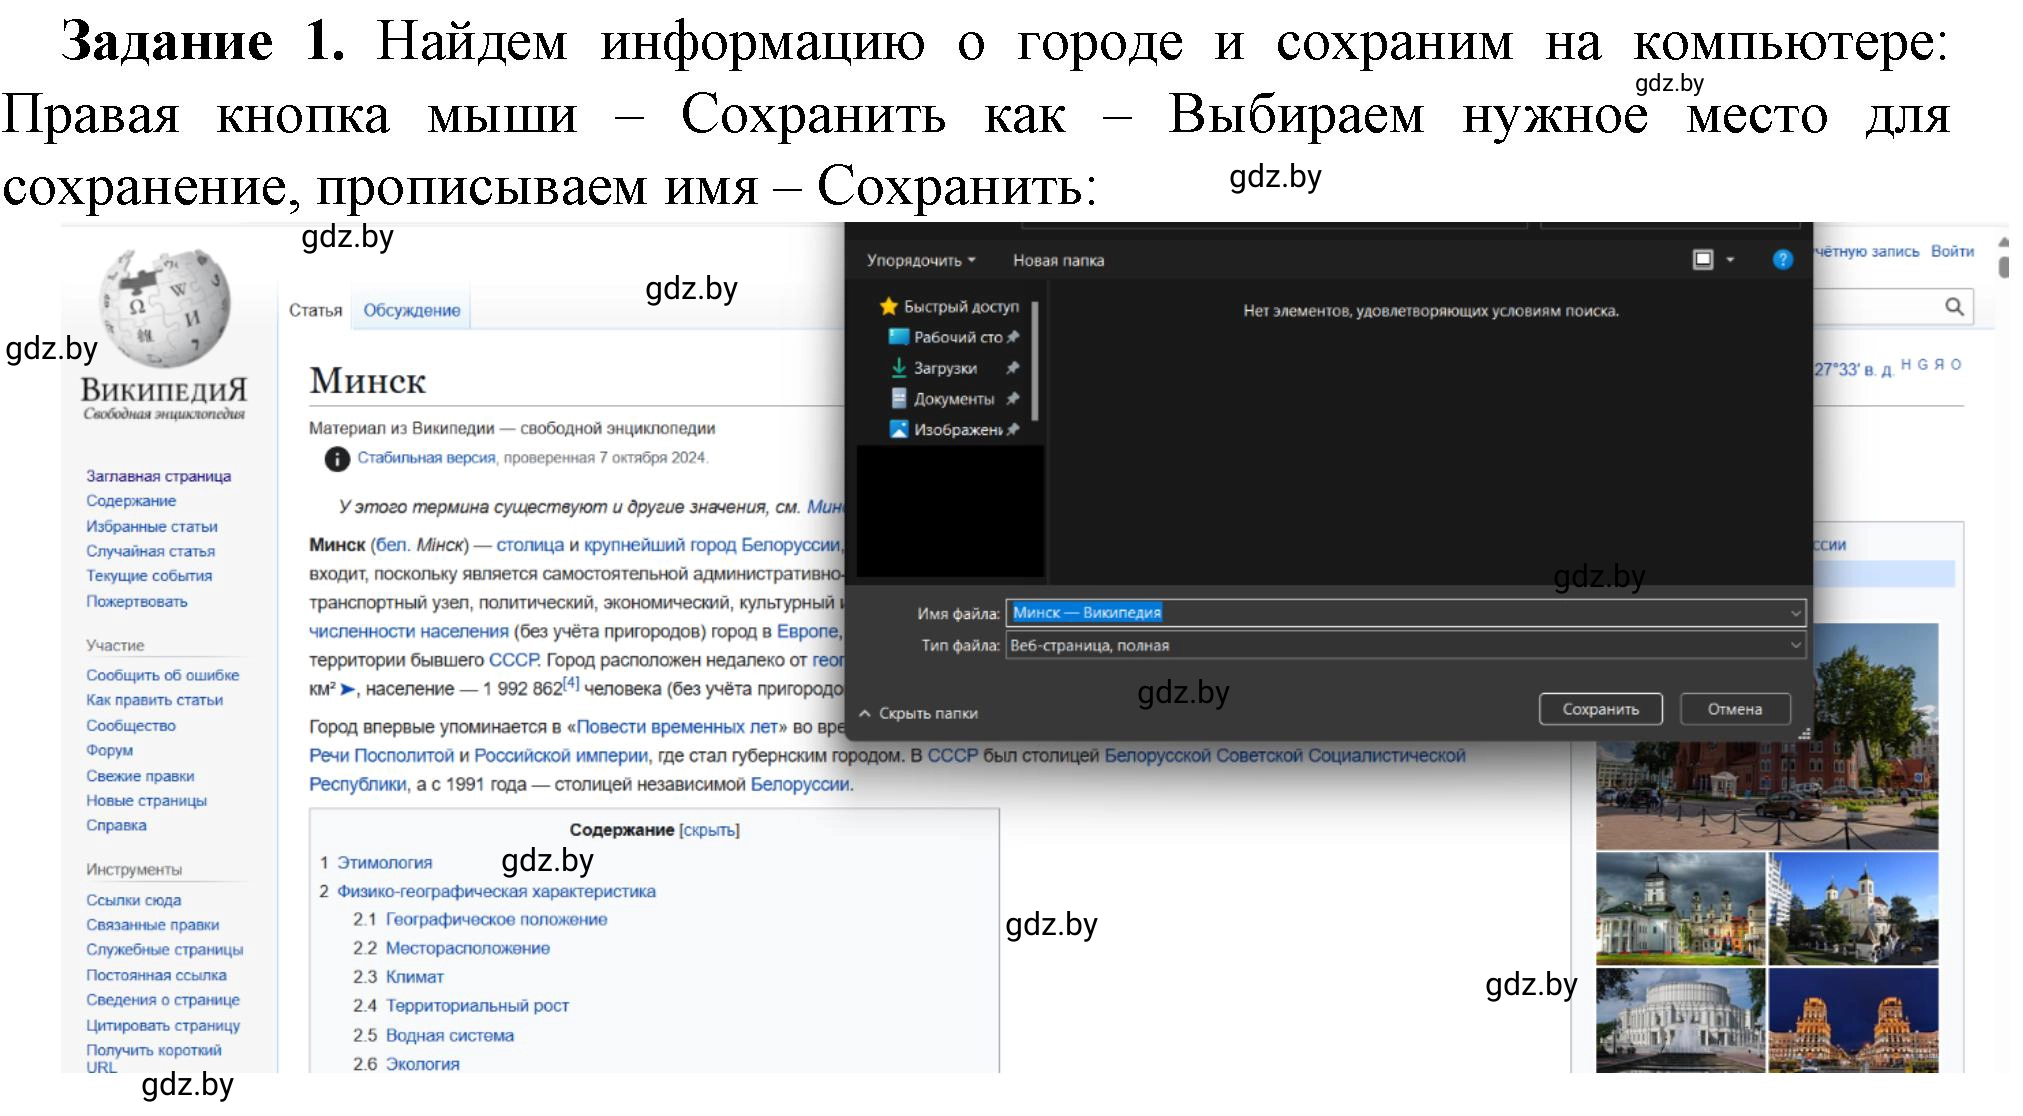Click the Войти login link

1952,251
